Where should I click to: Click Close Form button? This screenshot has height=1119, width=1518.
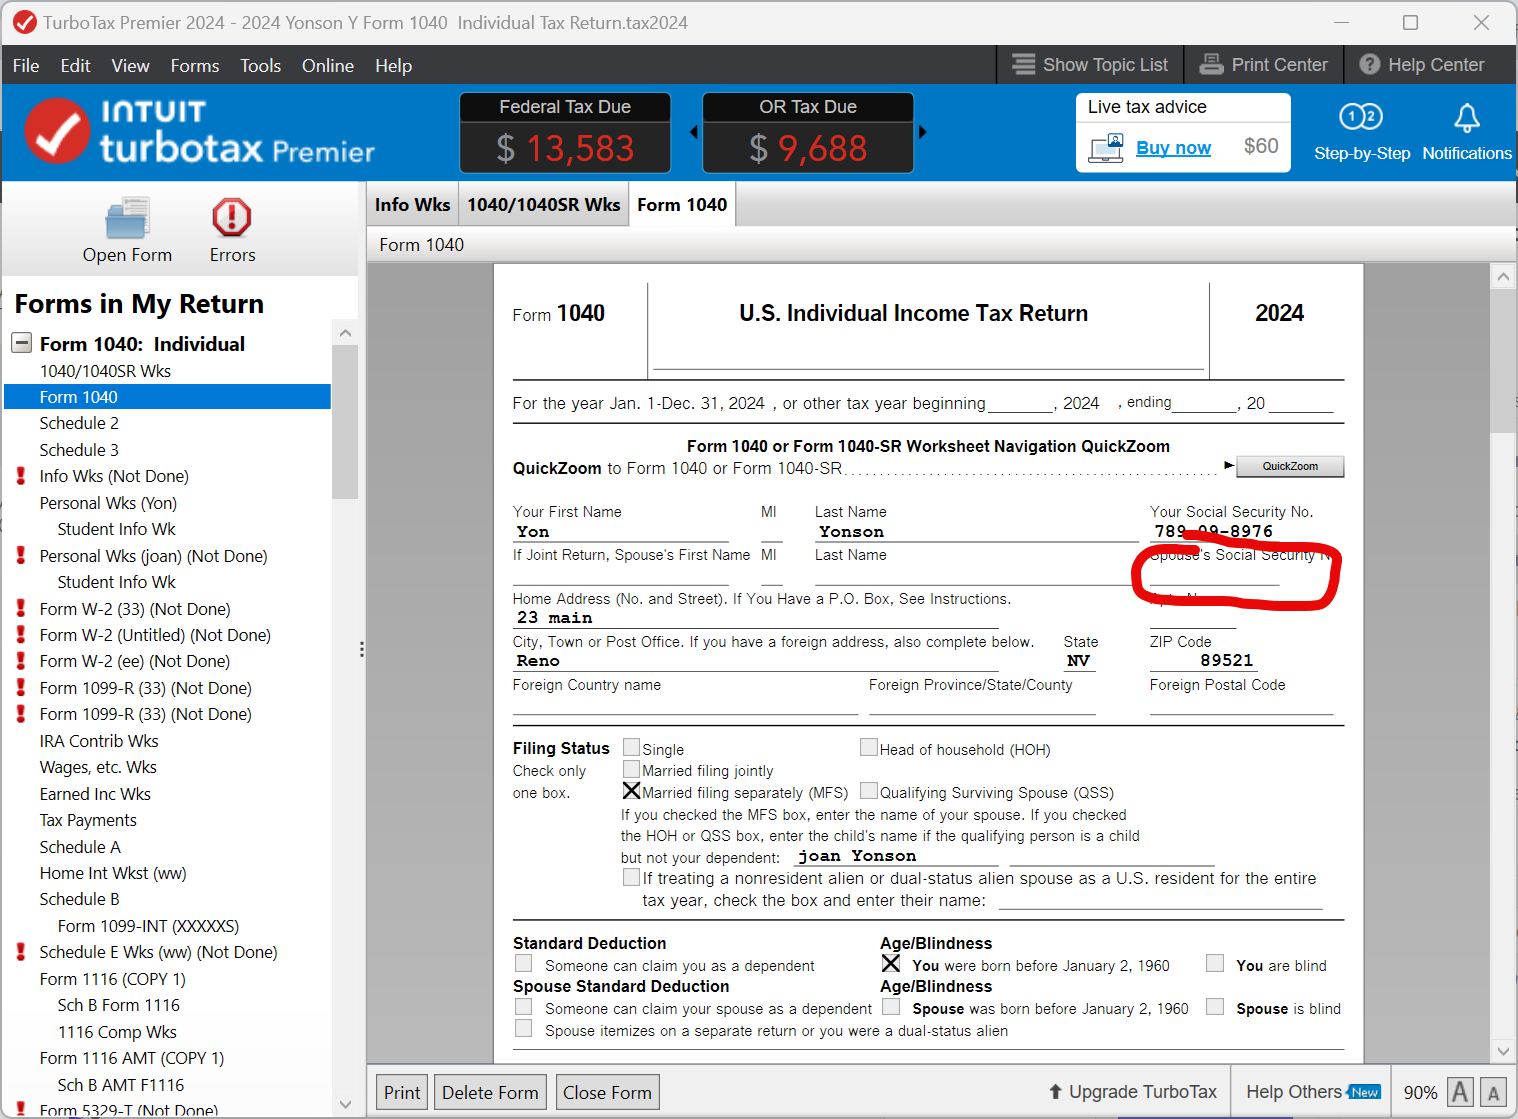(607, 1092)
